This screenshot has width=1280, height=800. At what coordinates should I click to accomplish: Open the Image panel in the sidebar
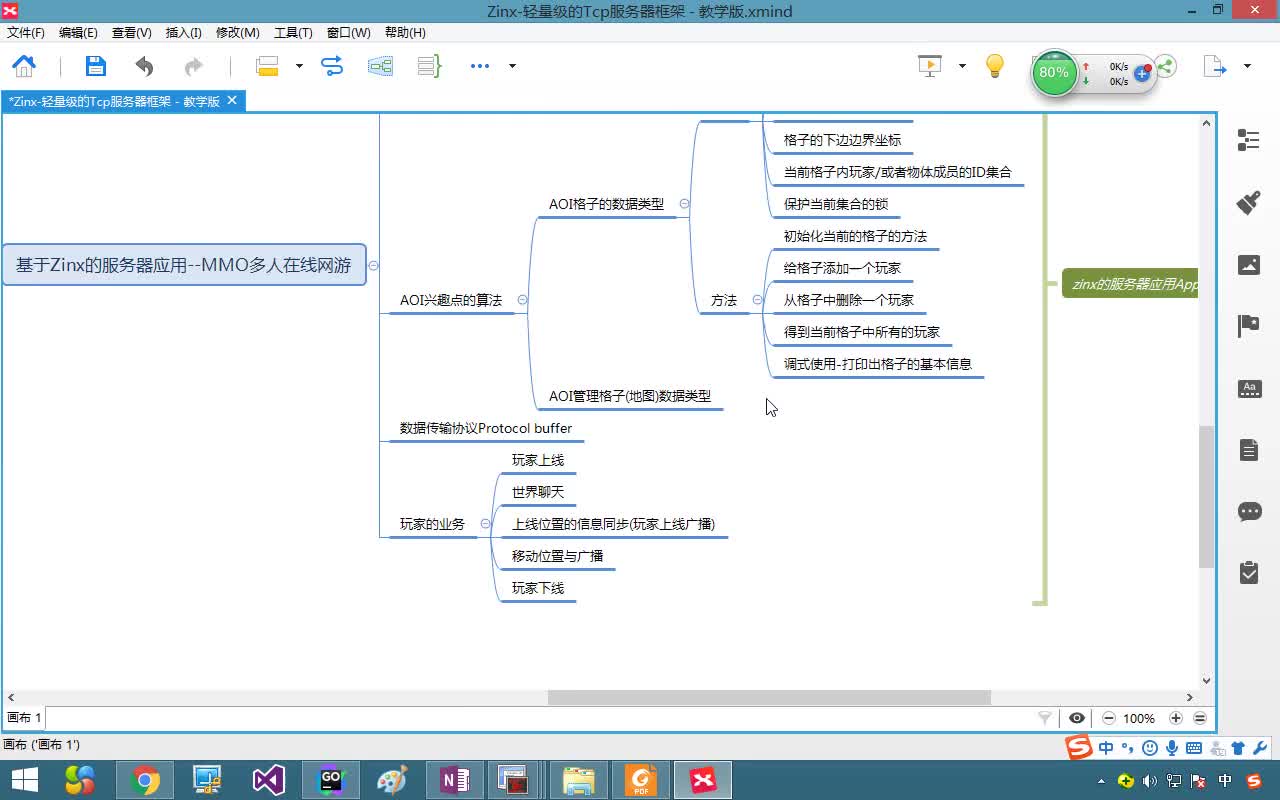[1249, 264]
